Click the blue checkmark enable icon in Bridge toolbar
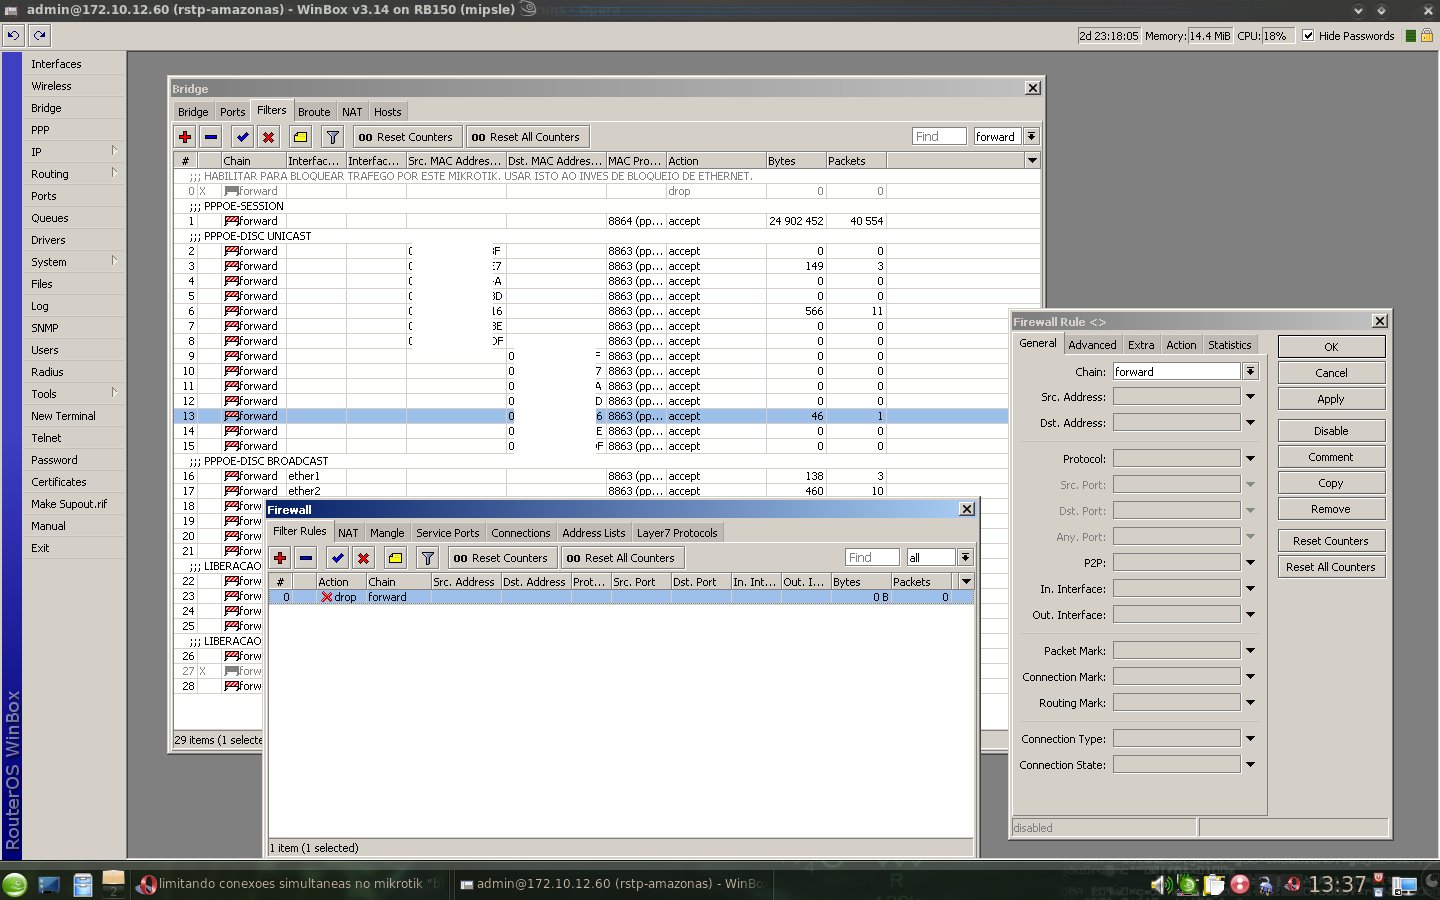Viewport: 1440px width, 900px height. 242,137
